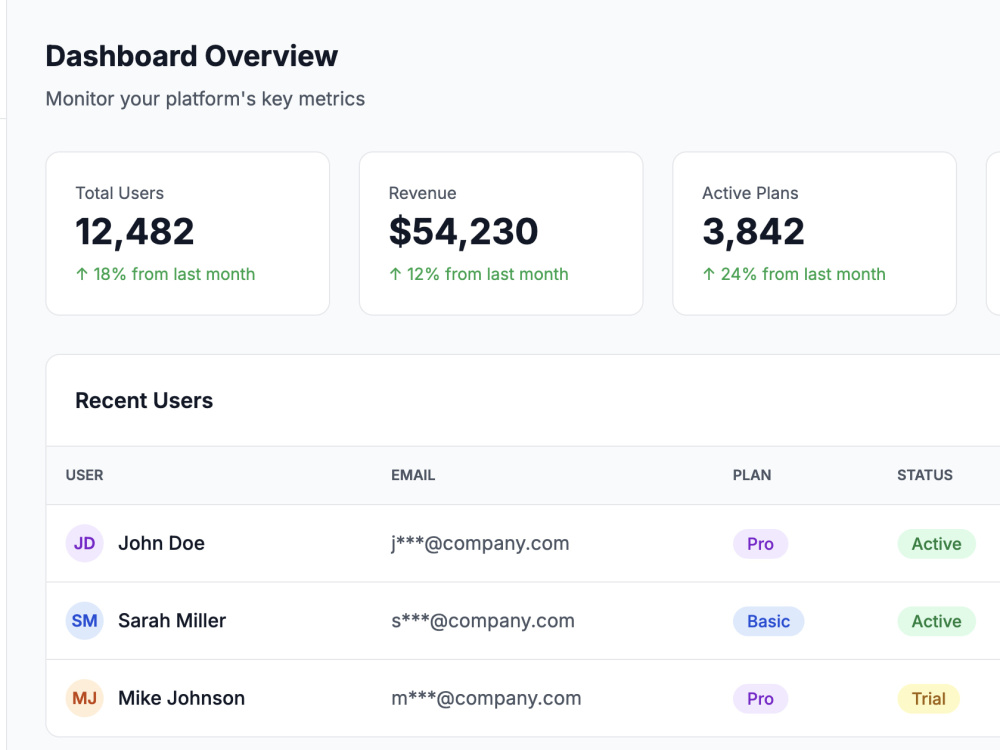Open the Sarah Miller user name

click(172, 621)
